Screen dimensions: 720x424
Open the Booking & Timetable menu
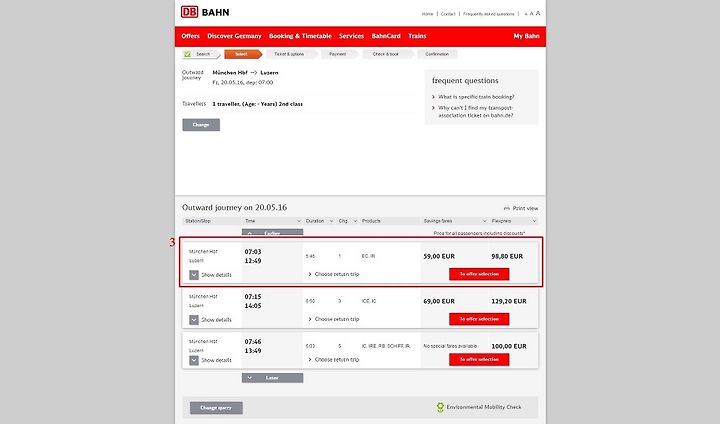click(300, 36)
